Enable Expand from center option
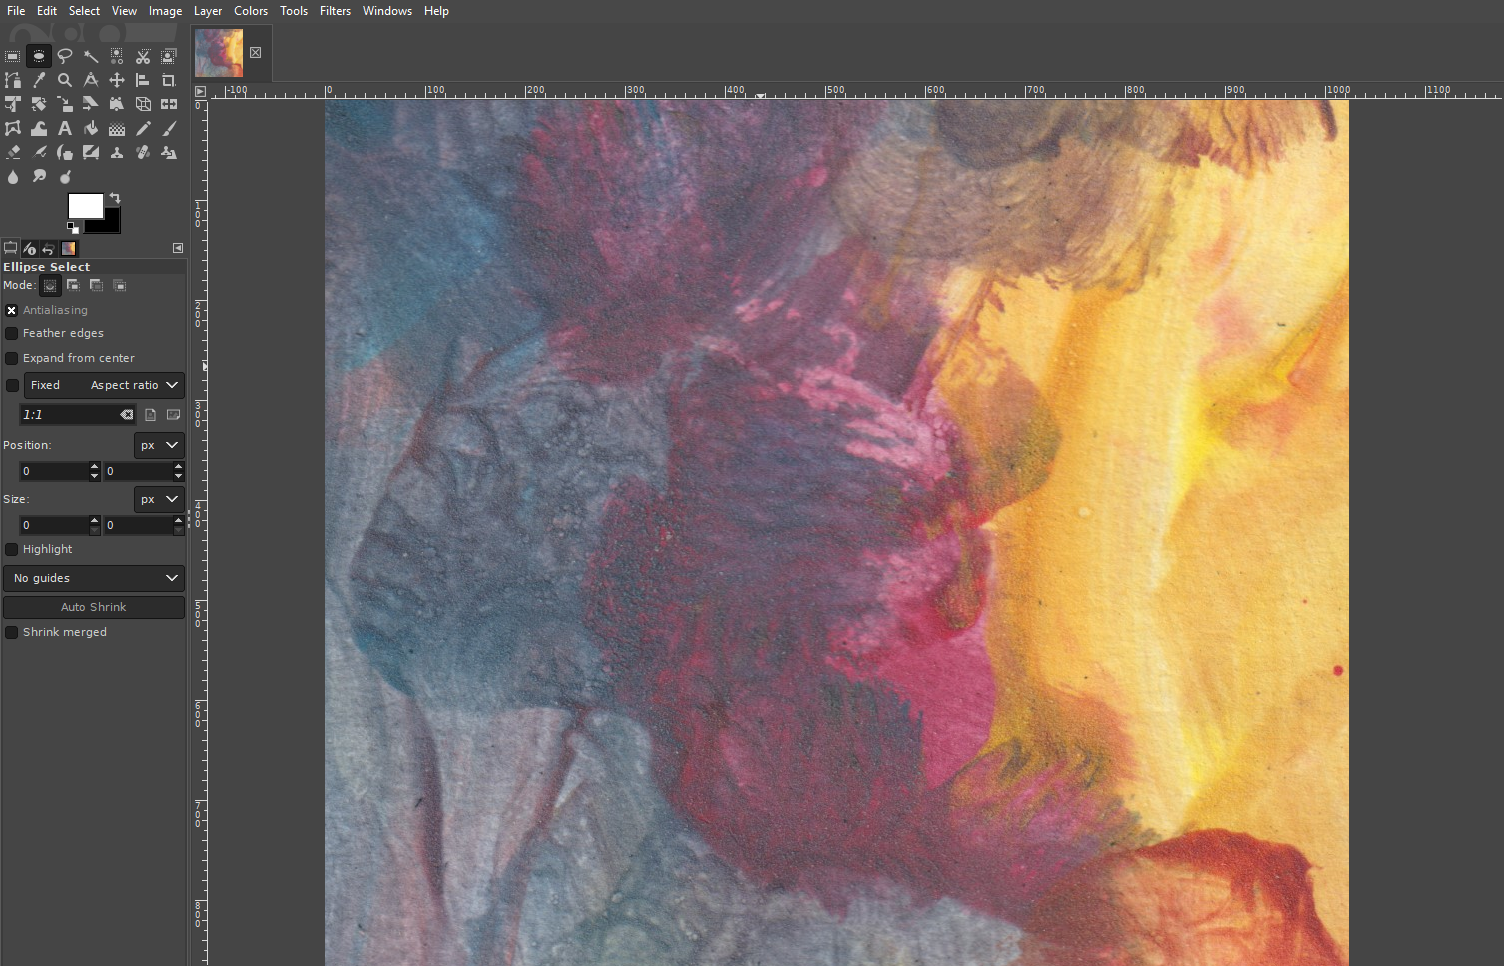This screenshot has width=1504, height=966. (12, 358)
